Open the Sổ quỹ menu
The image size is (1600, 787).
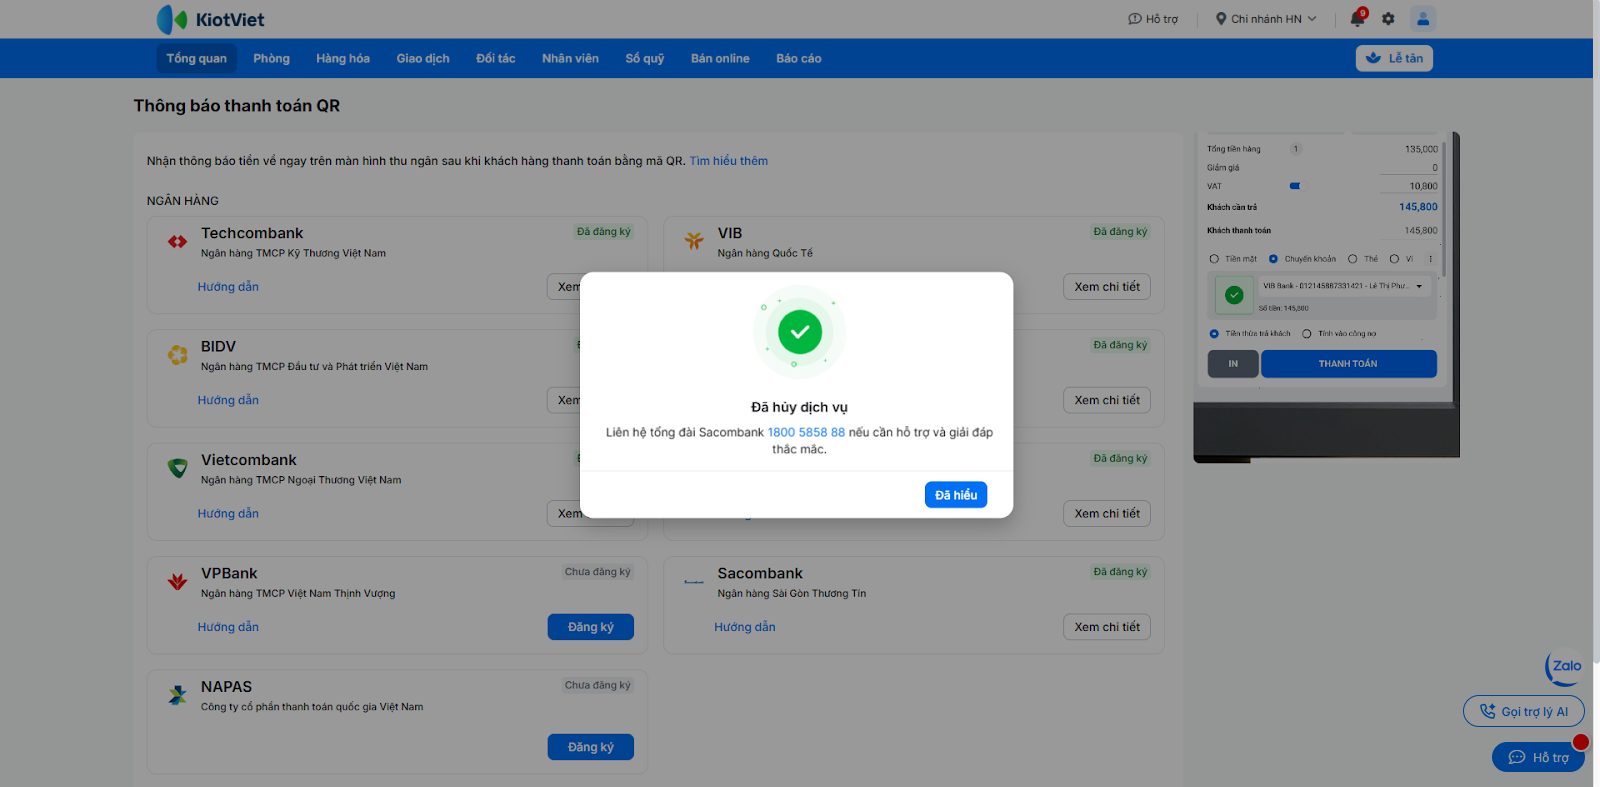[645, 58]
